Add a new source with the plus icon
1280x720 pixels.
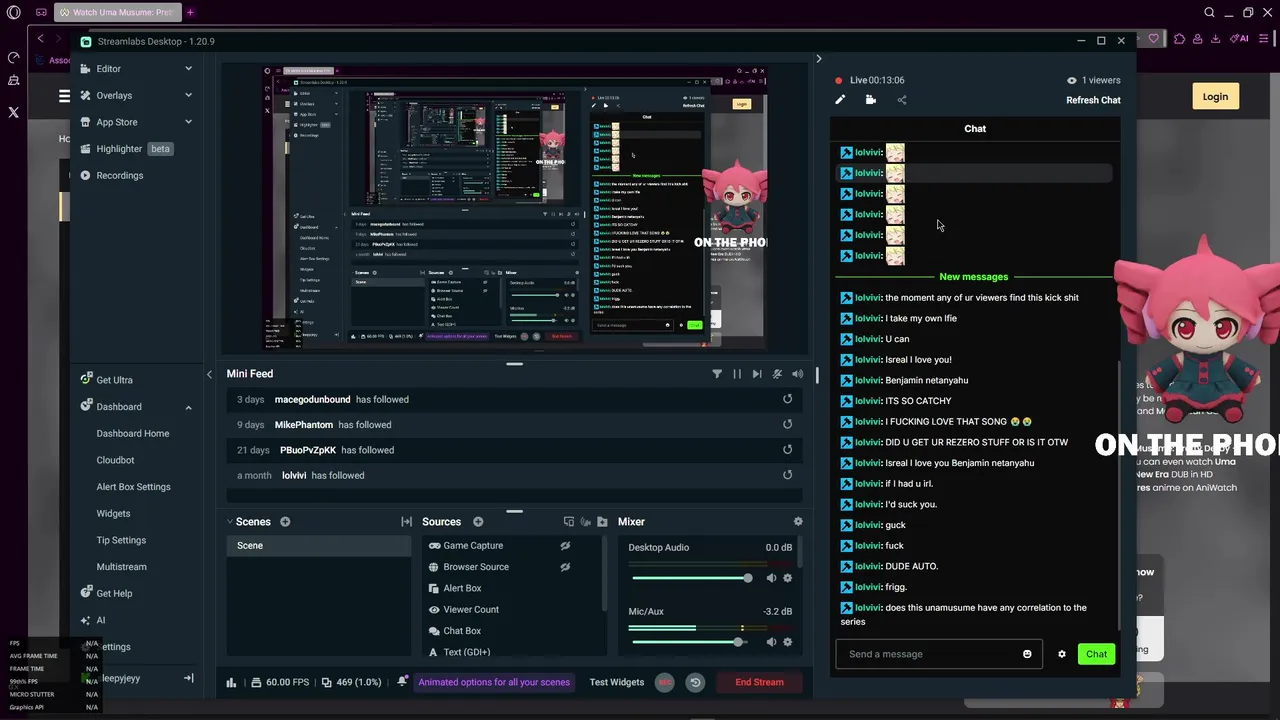478,522
